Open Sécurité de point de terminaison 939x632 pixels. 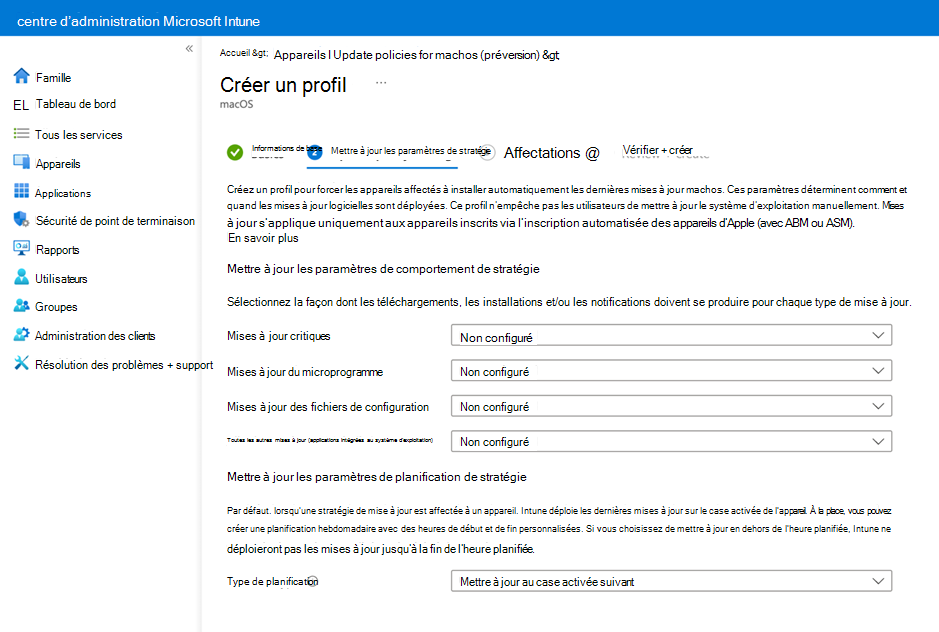(115, 221)
